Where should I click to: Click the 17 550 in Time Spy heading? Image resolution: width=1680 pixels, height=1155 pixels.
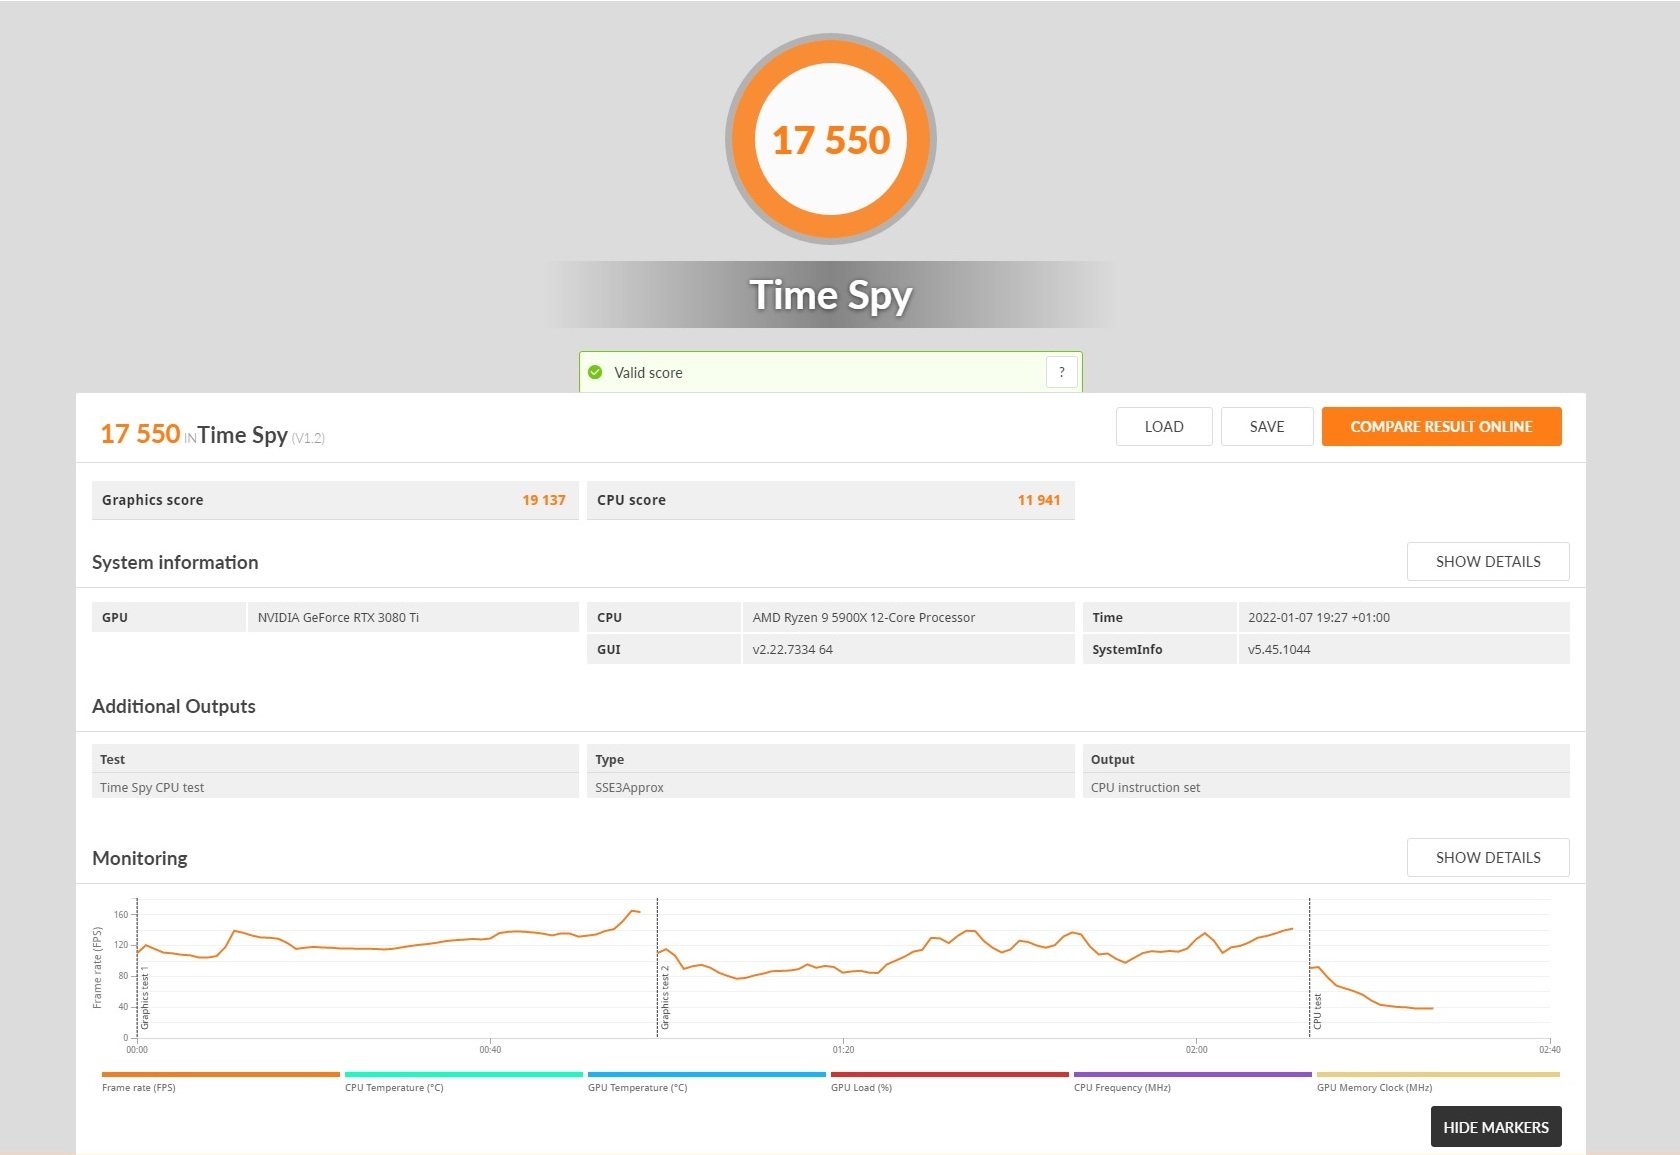pos(212,434)
